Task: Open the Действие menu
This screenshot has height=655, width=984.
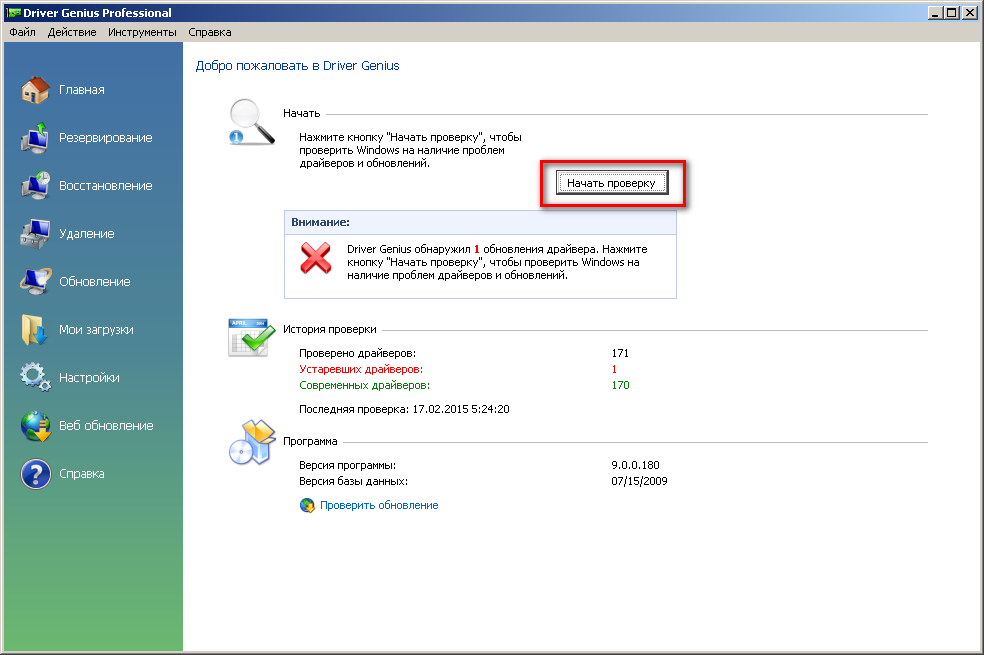Action: click(72, 32)
